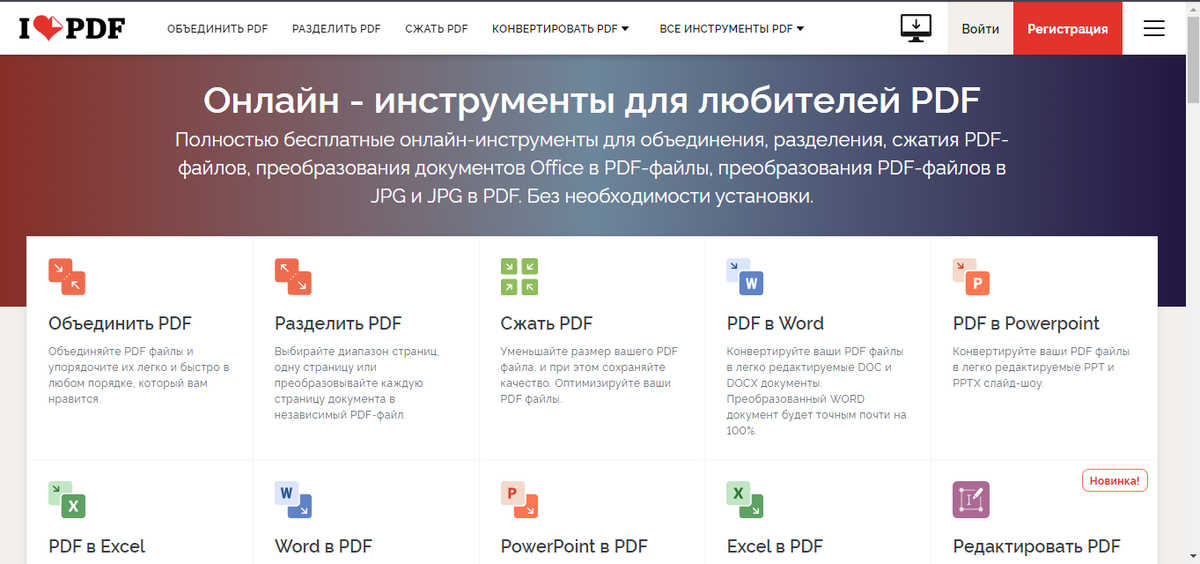Image resolution: width=1200 pixels, height=564 pixels.
Task: Open the Редактировать PDF card title
Action: click(x=1036, y=546)
